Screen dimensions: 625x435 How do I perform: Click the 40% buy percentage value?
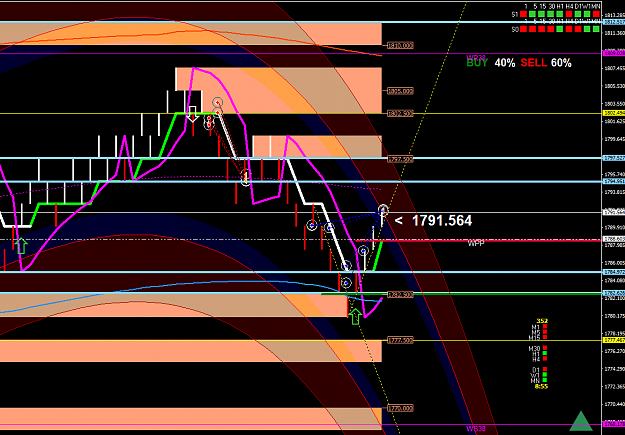coord(505,63)
